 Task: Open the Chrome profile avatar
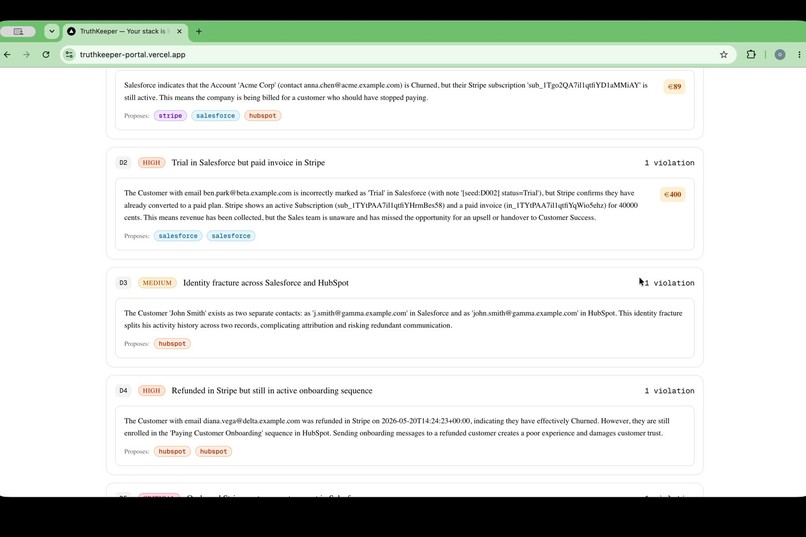tap(780, 54)
